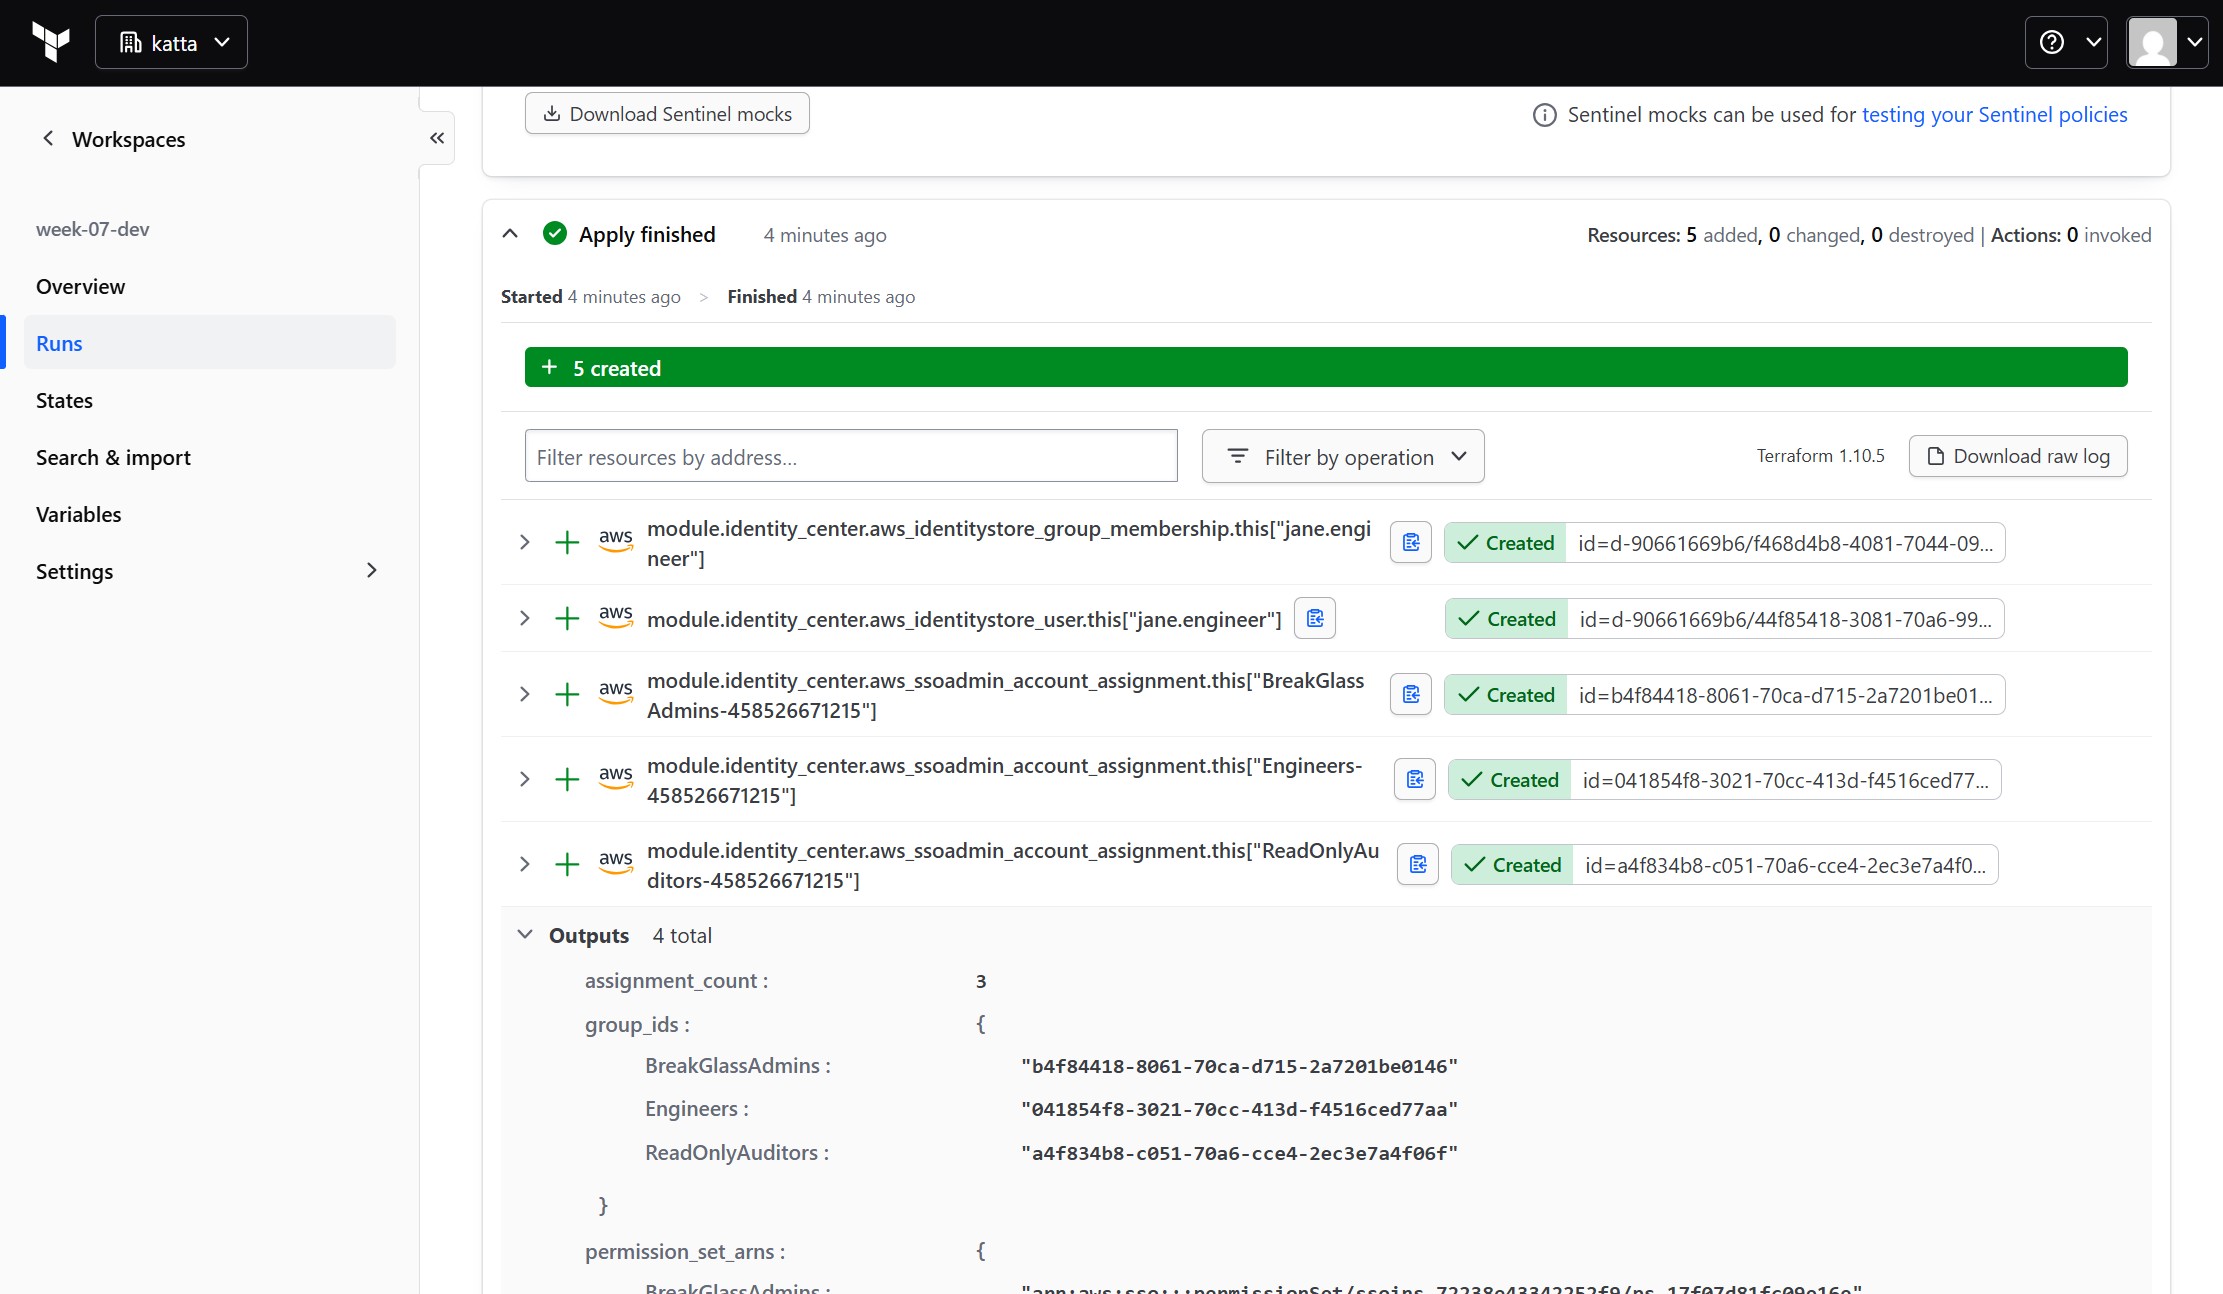This screenshot has width=2223, height=1294.
Task: Click Download Sentinel mocks button
Action: pos(667,114)
